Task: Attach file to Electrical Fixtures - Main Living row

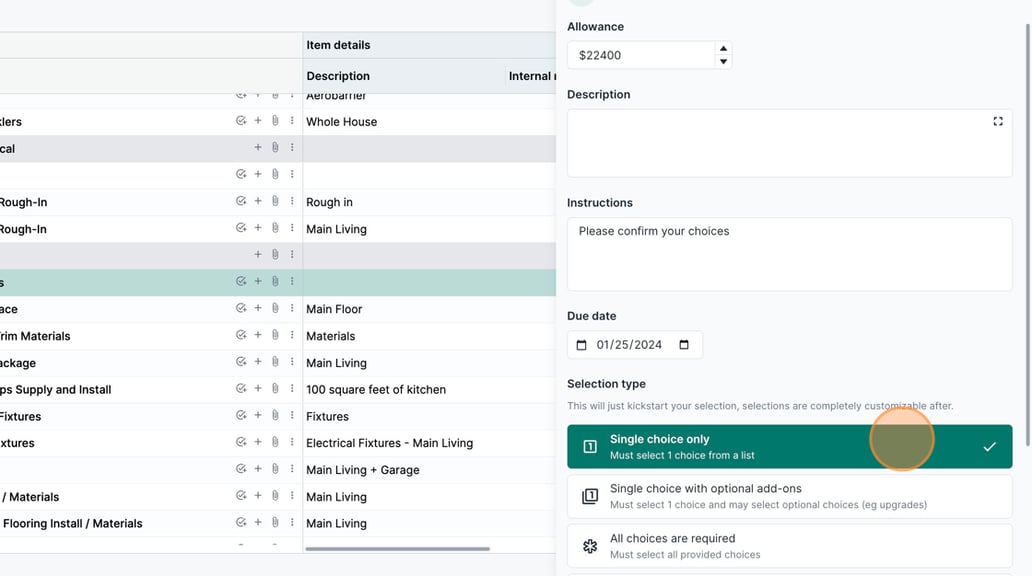Action: [275, 443]
